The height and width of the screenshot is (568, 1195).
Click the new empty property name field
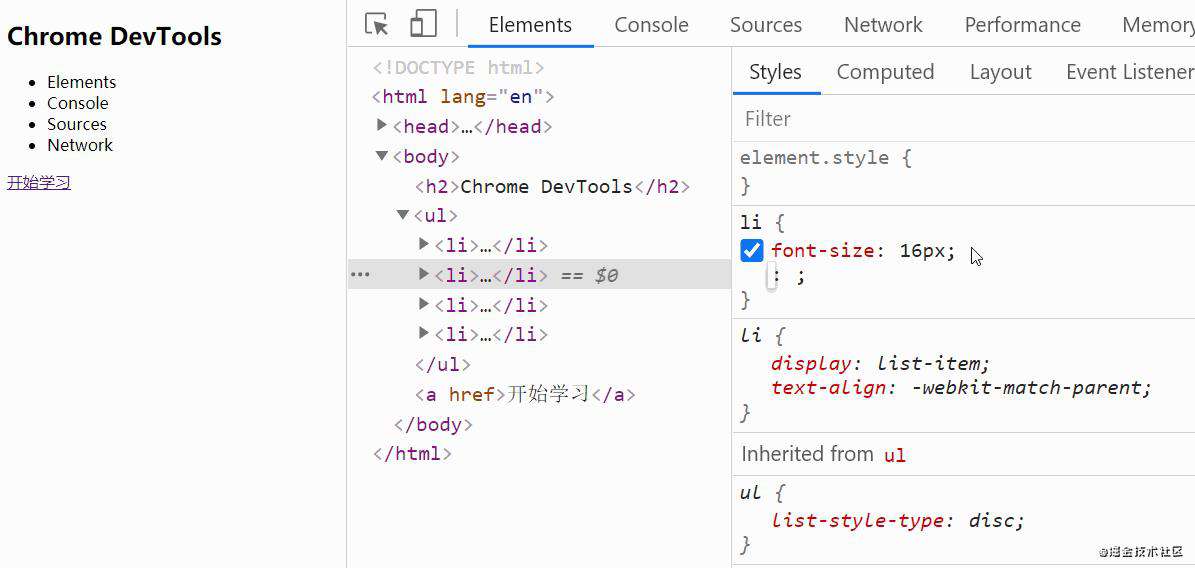(x=771, y=278)
